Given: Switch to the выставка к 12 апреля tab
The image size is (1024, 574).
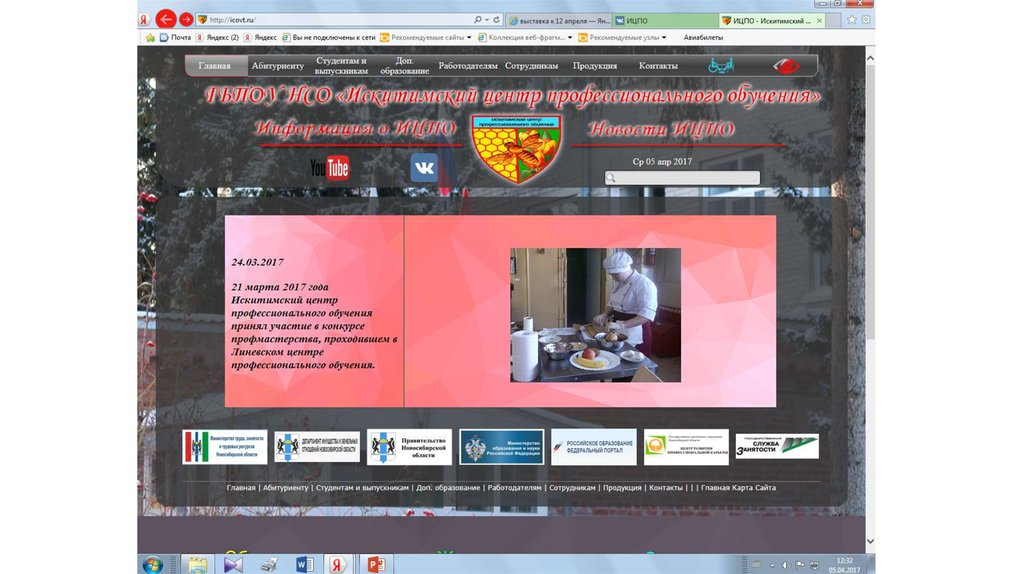Looking at the screenshot, I should (x=558, y=20).
